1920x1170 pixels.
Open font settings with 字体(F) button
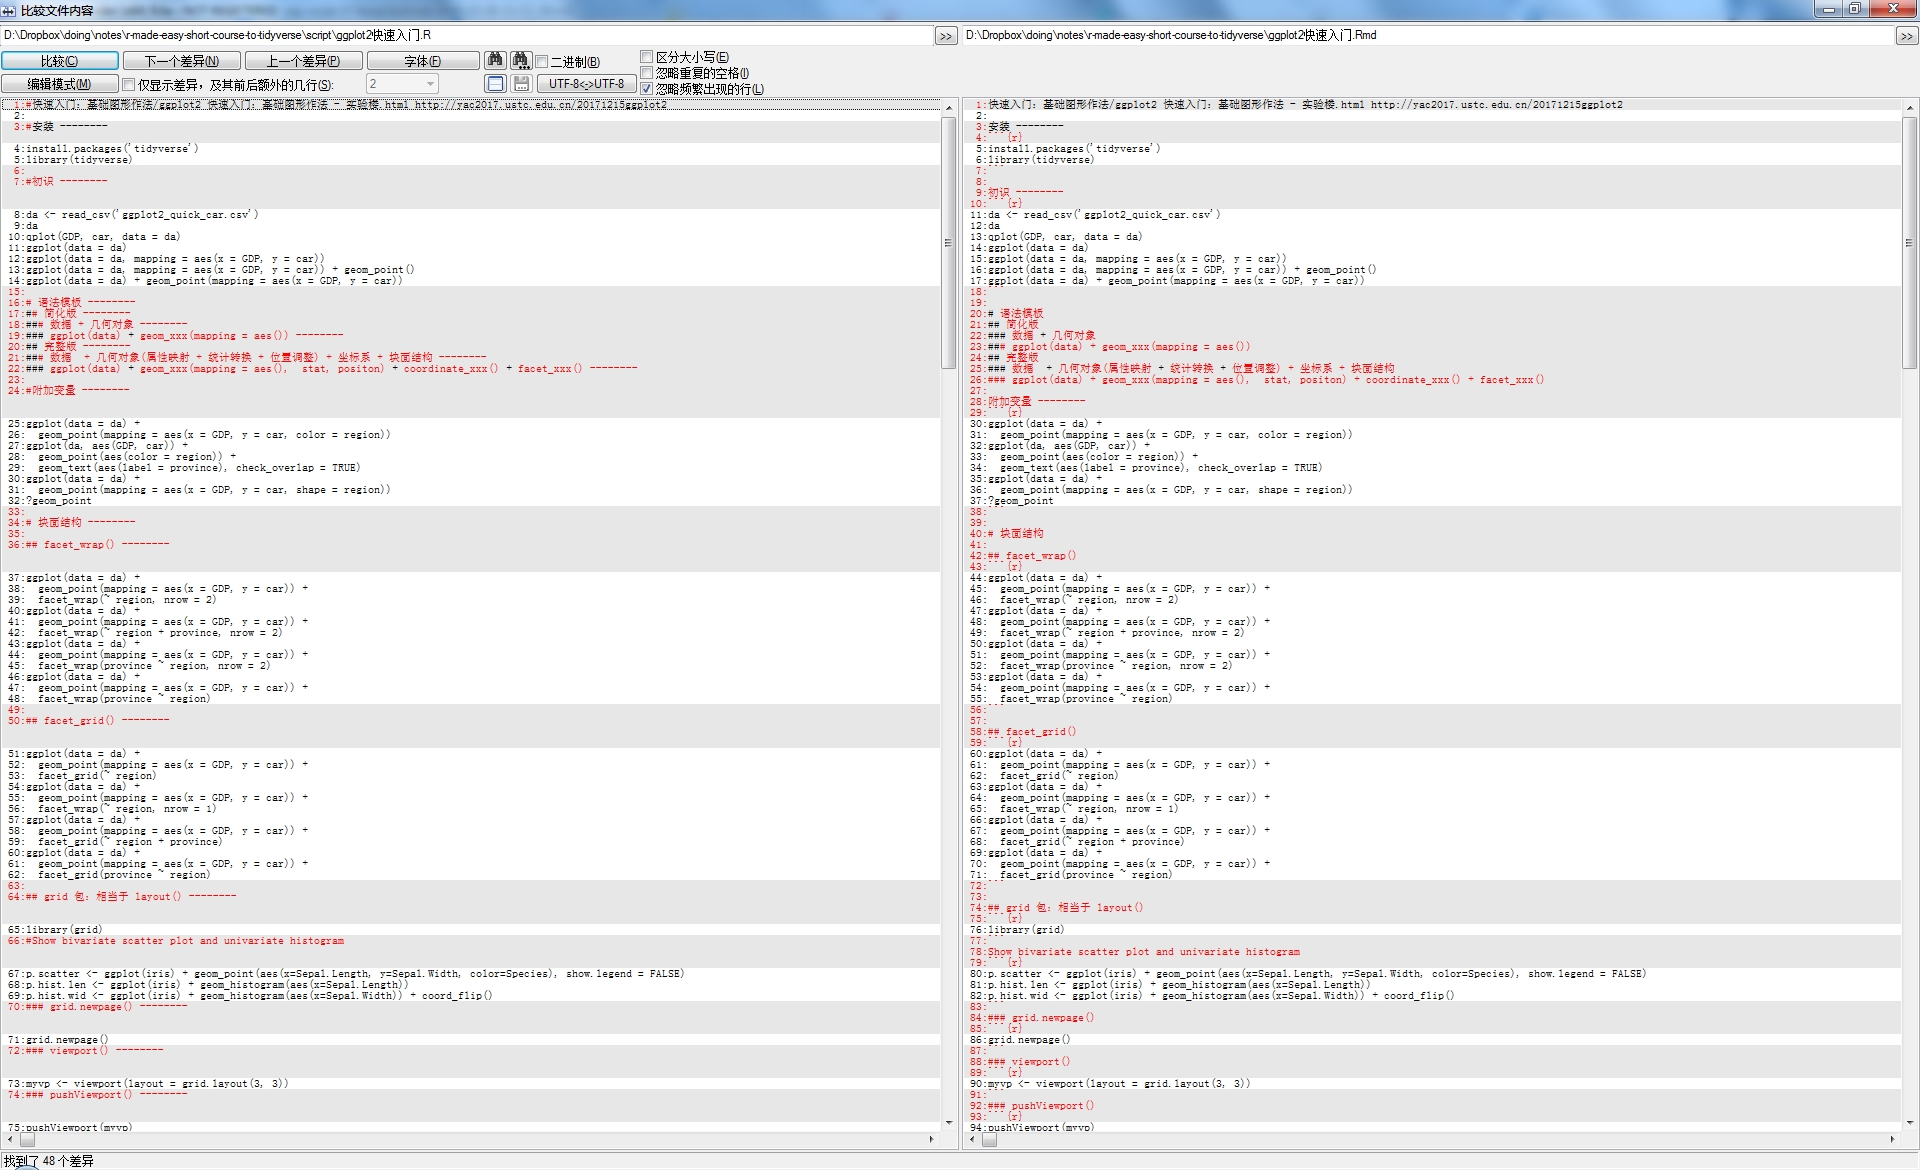pos(423,61)
